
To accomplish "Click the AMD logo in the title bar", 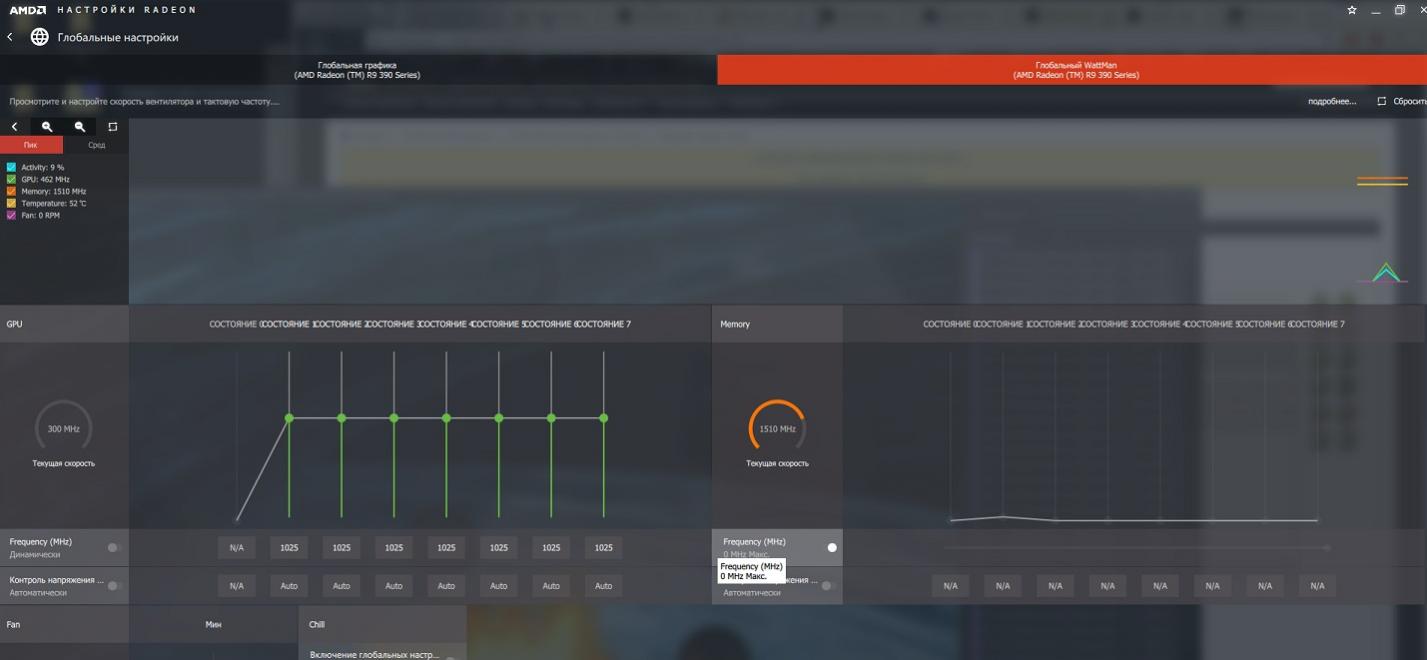I will (x=27, y=9).
